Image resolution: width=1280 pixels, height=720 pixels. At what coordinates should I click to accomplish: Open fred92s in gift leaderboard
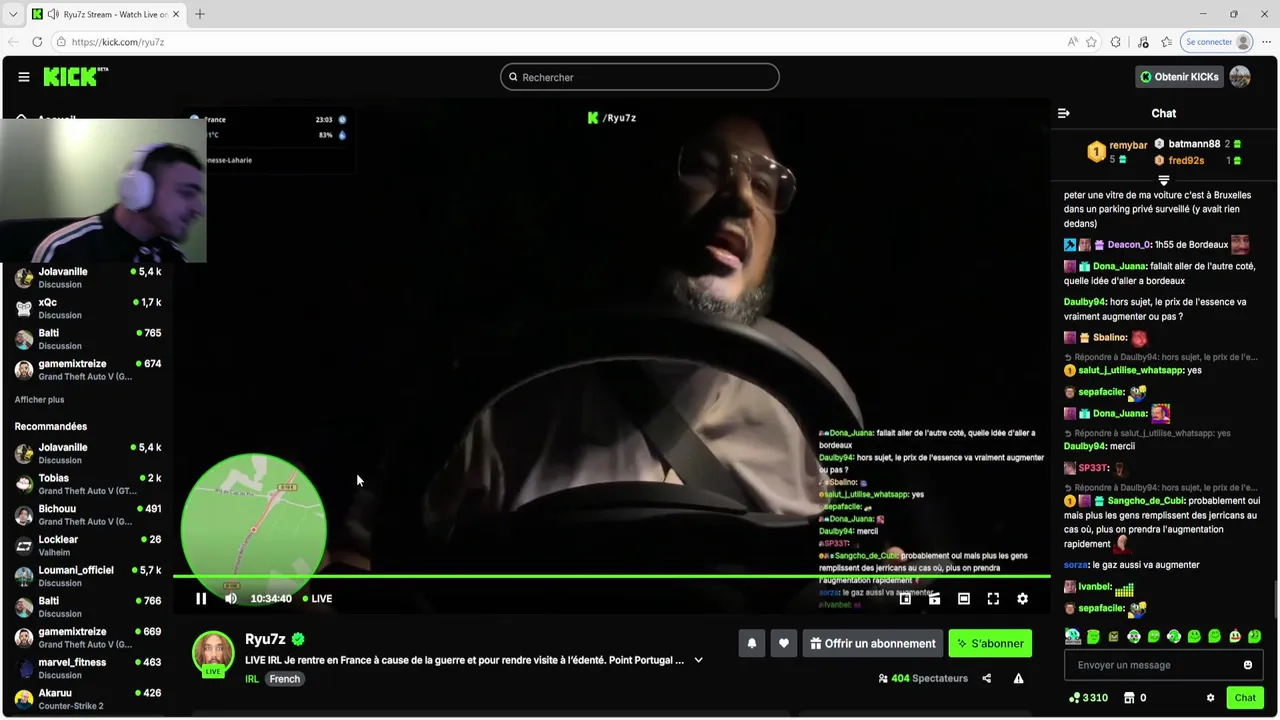click(1197, 160)
